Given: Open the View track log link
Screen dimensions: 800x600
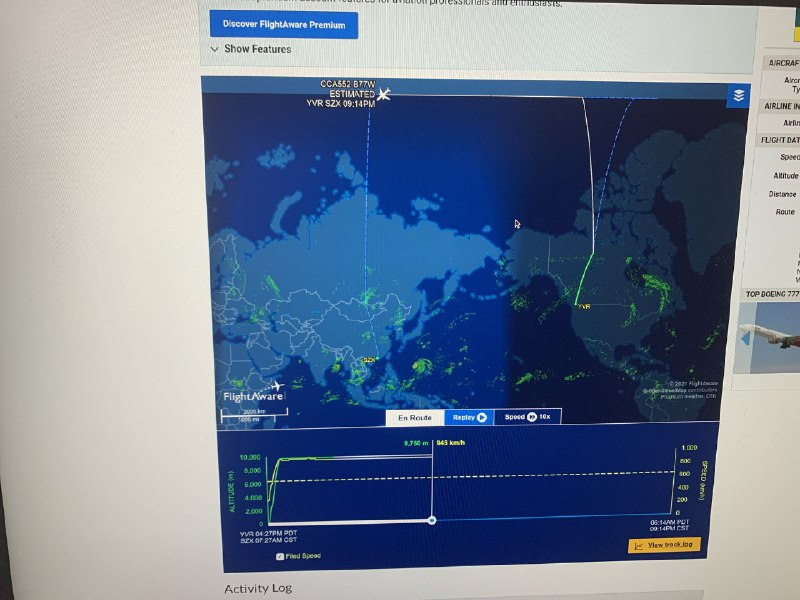Looking at the screenshot, I should [x=674, y=545].
